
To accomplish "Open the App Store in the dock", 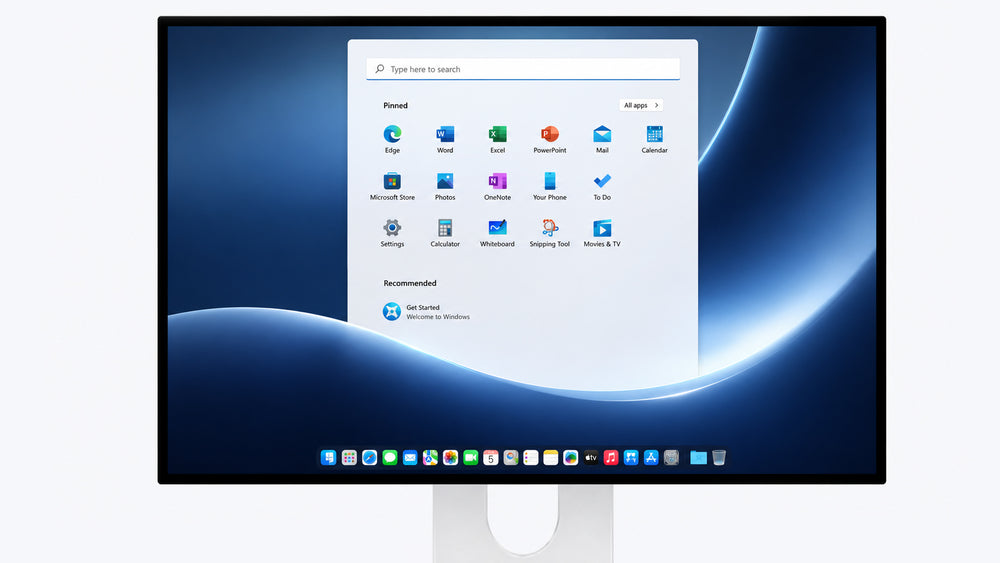I will tap(651, 457).
